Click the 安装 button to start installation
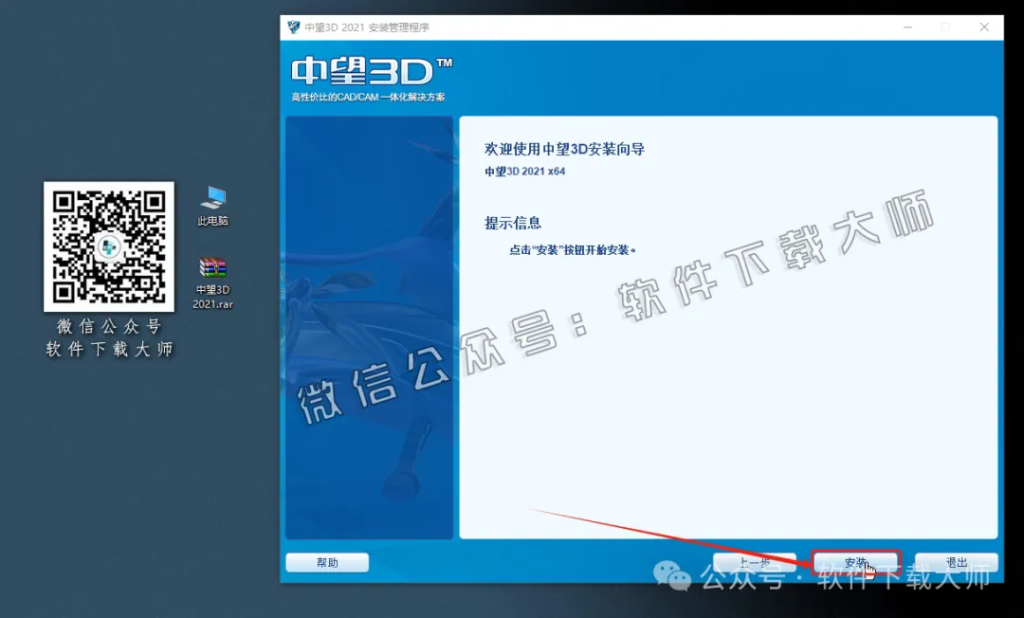Screen dimensions: 1024x618 coord(855,562)
